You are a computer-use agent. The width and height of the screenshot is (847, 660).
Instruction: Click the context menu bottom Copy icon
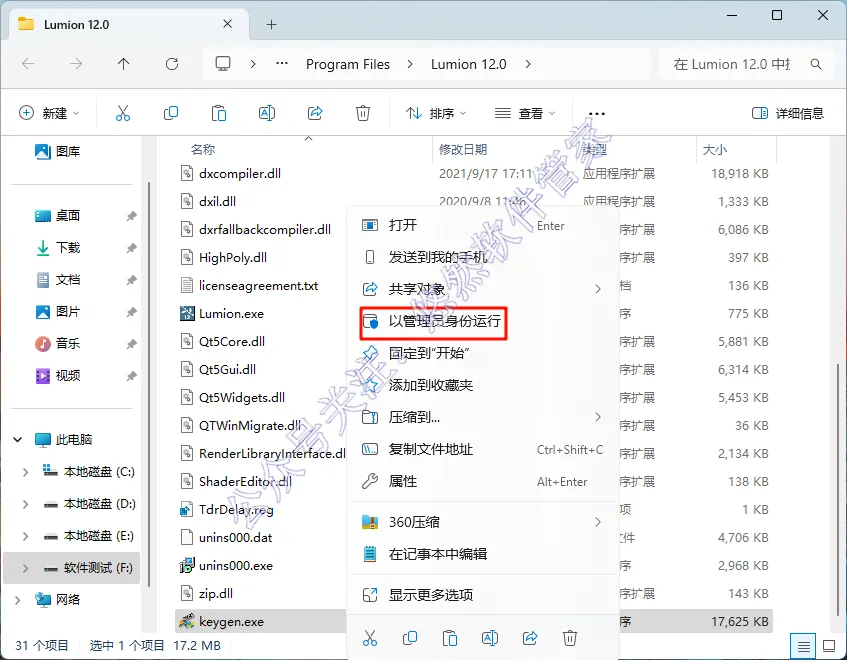click(410, 638)
